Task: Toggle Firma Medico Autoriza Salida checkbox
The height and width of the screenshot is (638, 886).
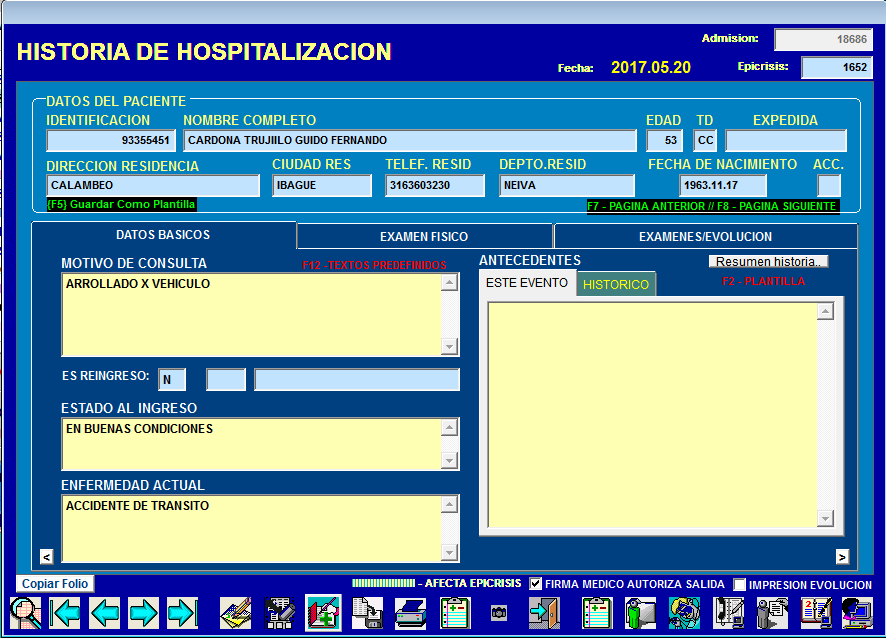Action: pos(536,584)
